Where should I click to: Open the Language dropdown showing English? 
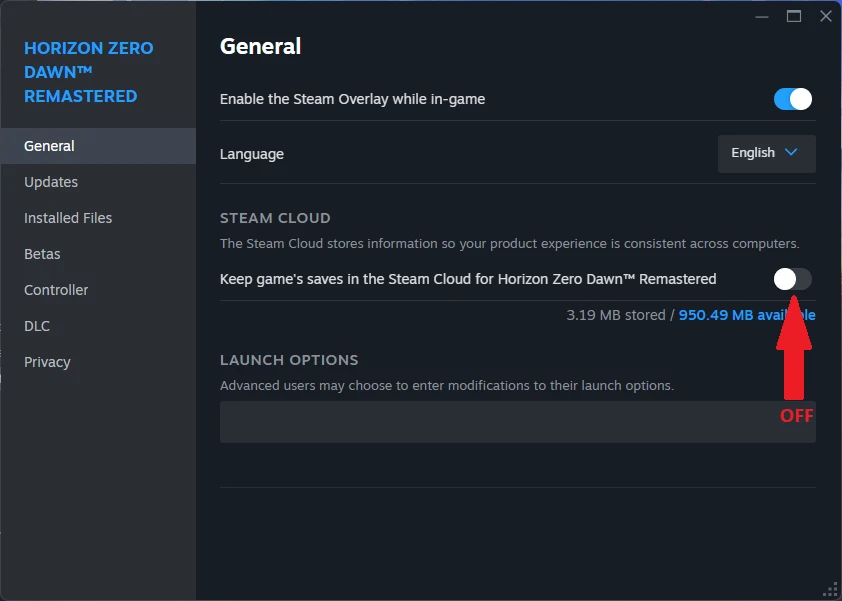[x=766, y=154]
